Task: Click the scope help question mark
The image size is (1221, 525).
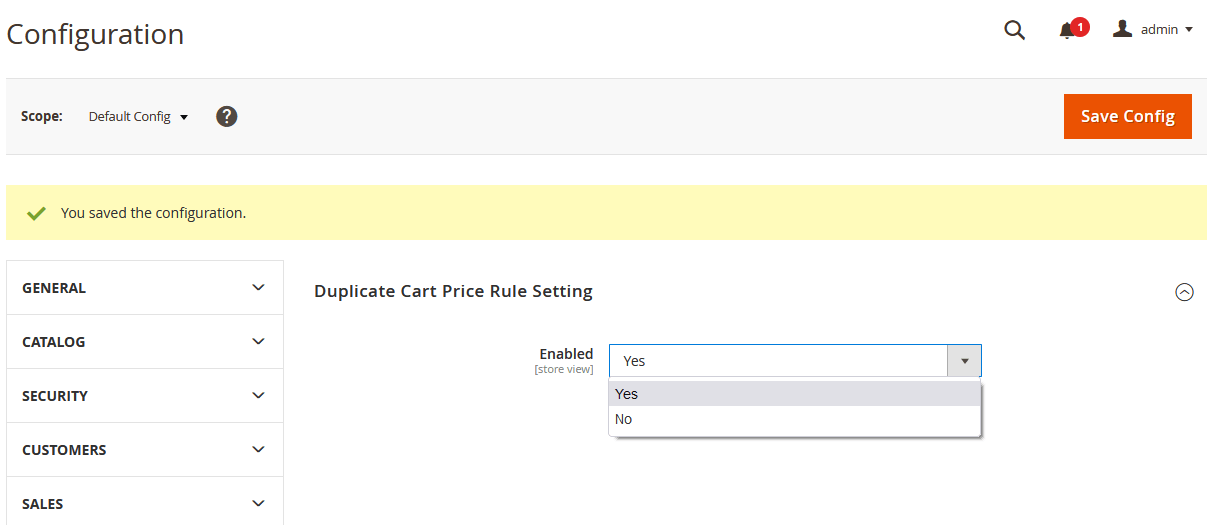Action: [227, 117]
